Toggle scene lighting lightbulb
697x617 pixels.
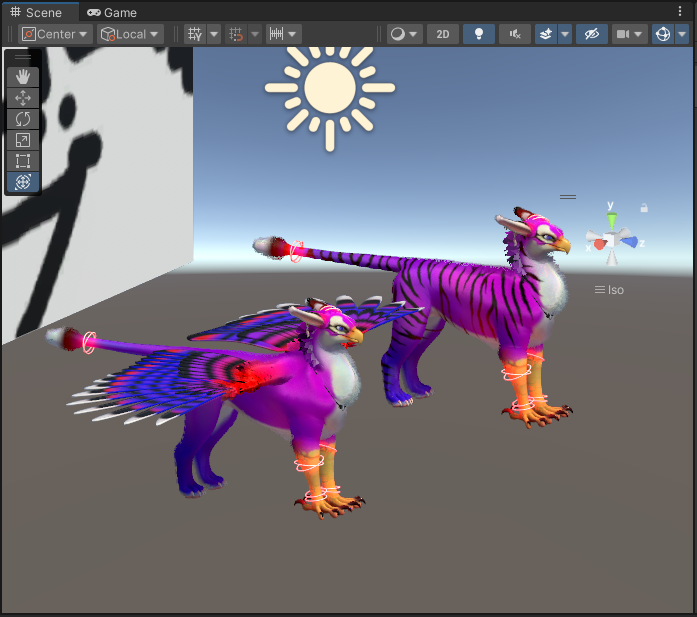coord(478,34)
